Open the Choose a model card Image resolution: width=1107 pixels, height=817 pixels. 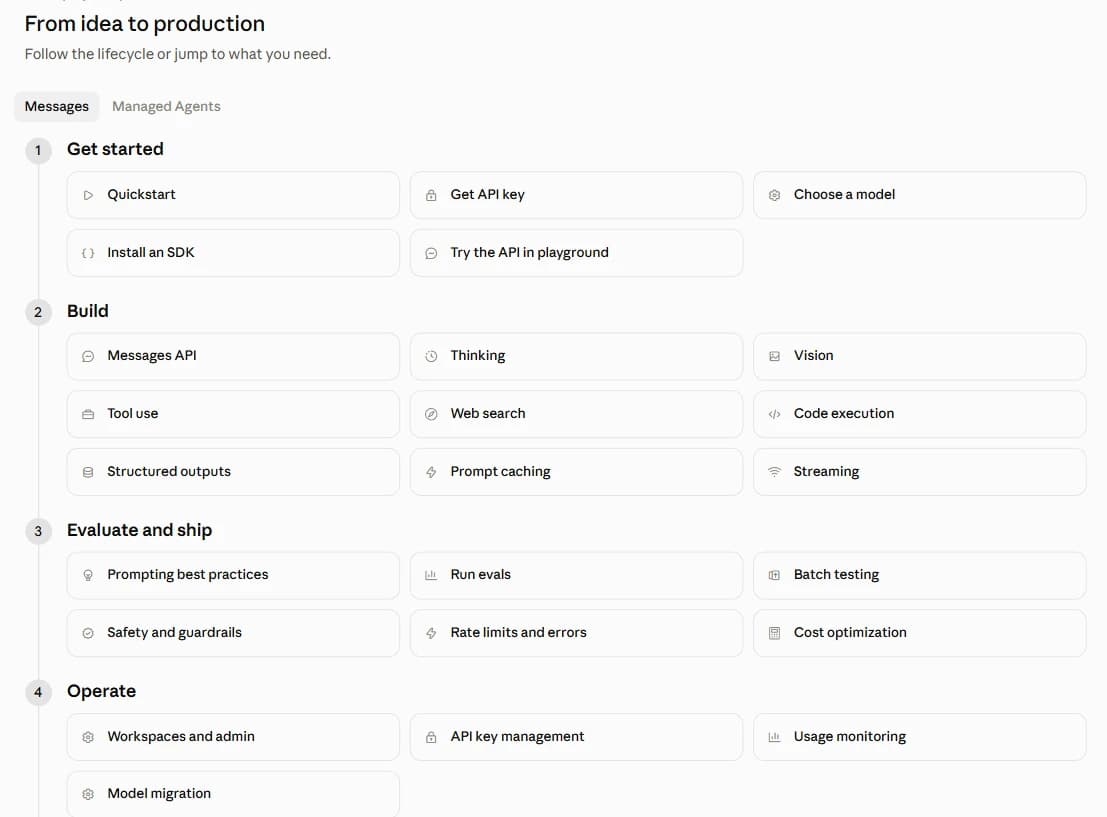pos(919,195)
